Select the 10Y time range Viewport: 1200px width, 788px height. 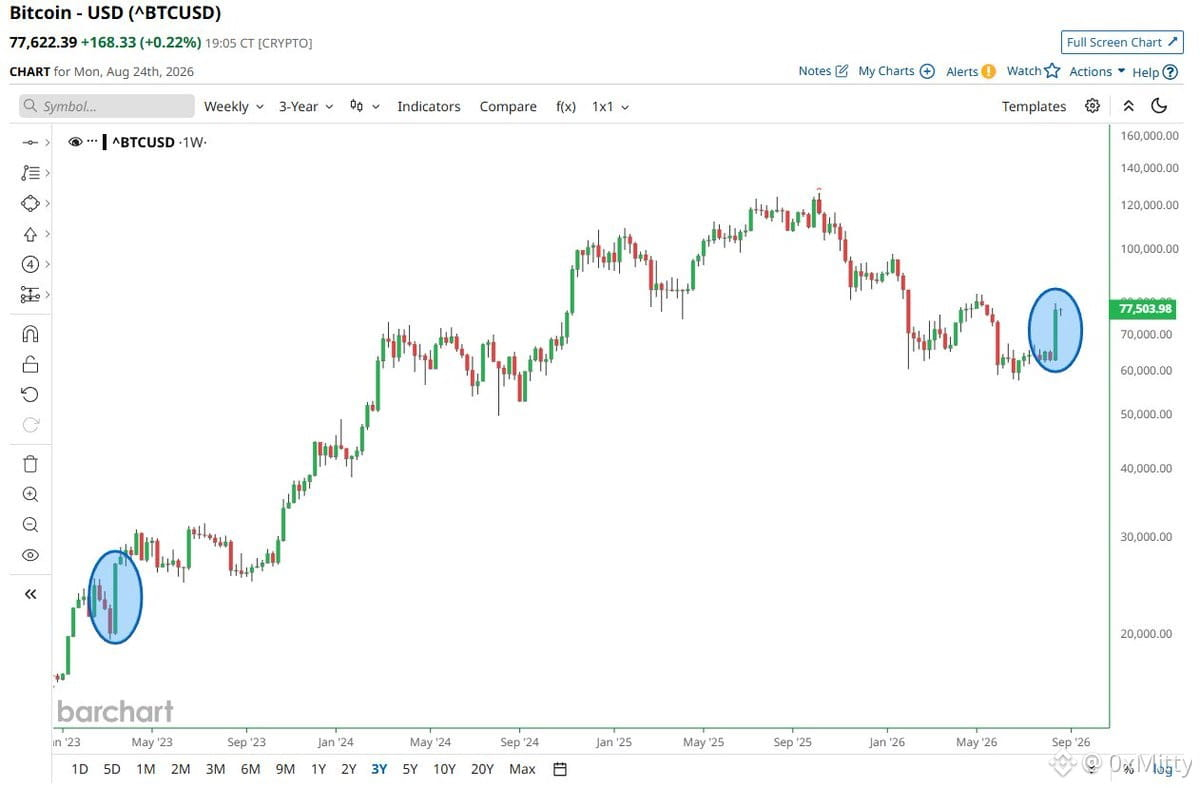(x=444, y=769)
